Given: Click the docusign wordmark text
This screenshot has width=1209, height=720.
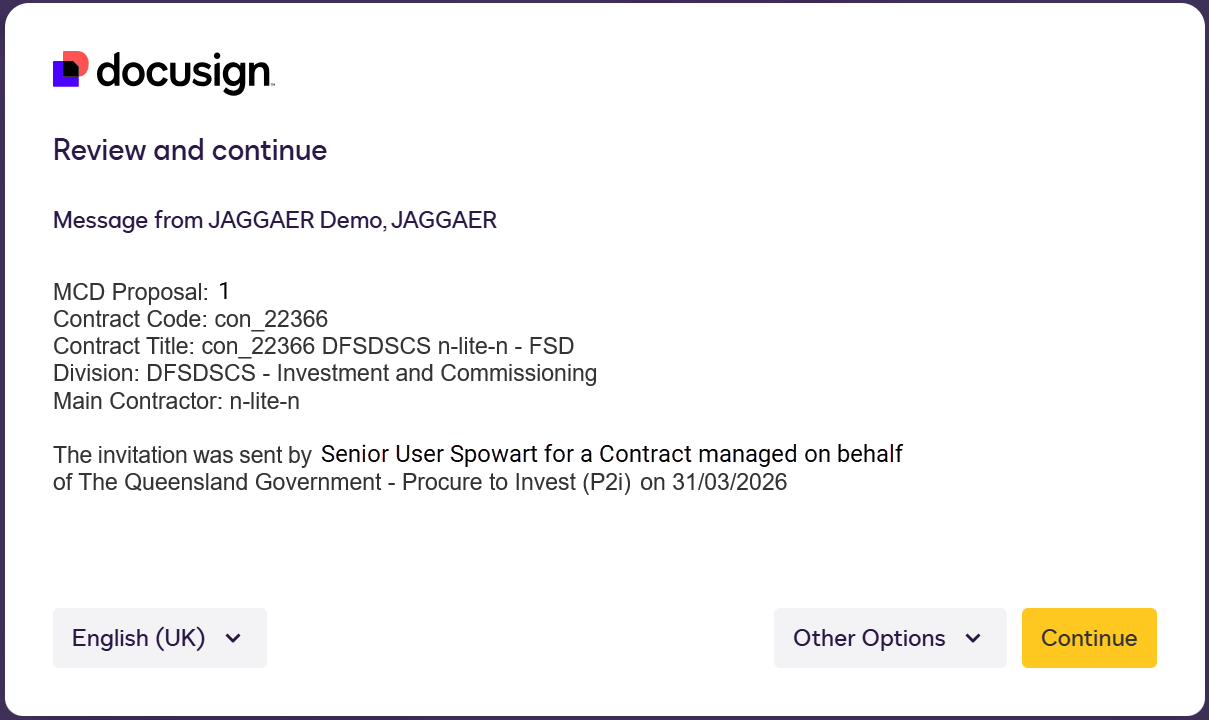Looking at the screenshot, I should tap(184, 72).
